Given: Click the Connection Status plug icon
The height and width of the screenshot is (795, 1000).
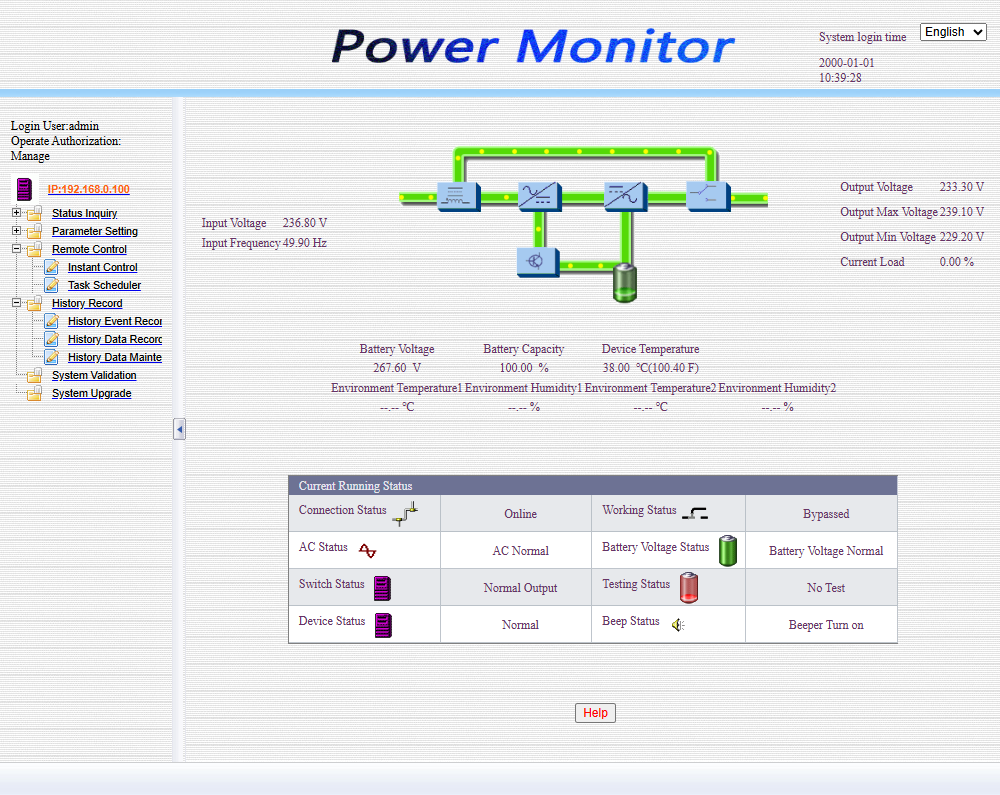Looking at the screenshot, I should coord(405,514).
